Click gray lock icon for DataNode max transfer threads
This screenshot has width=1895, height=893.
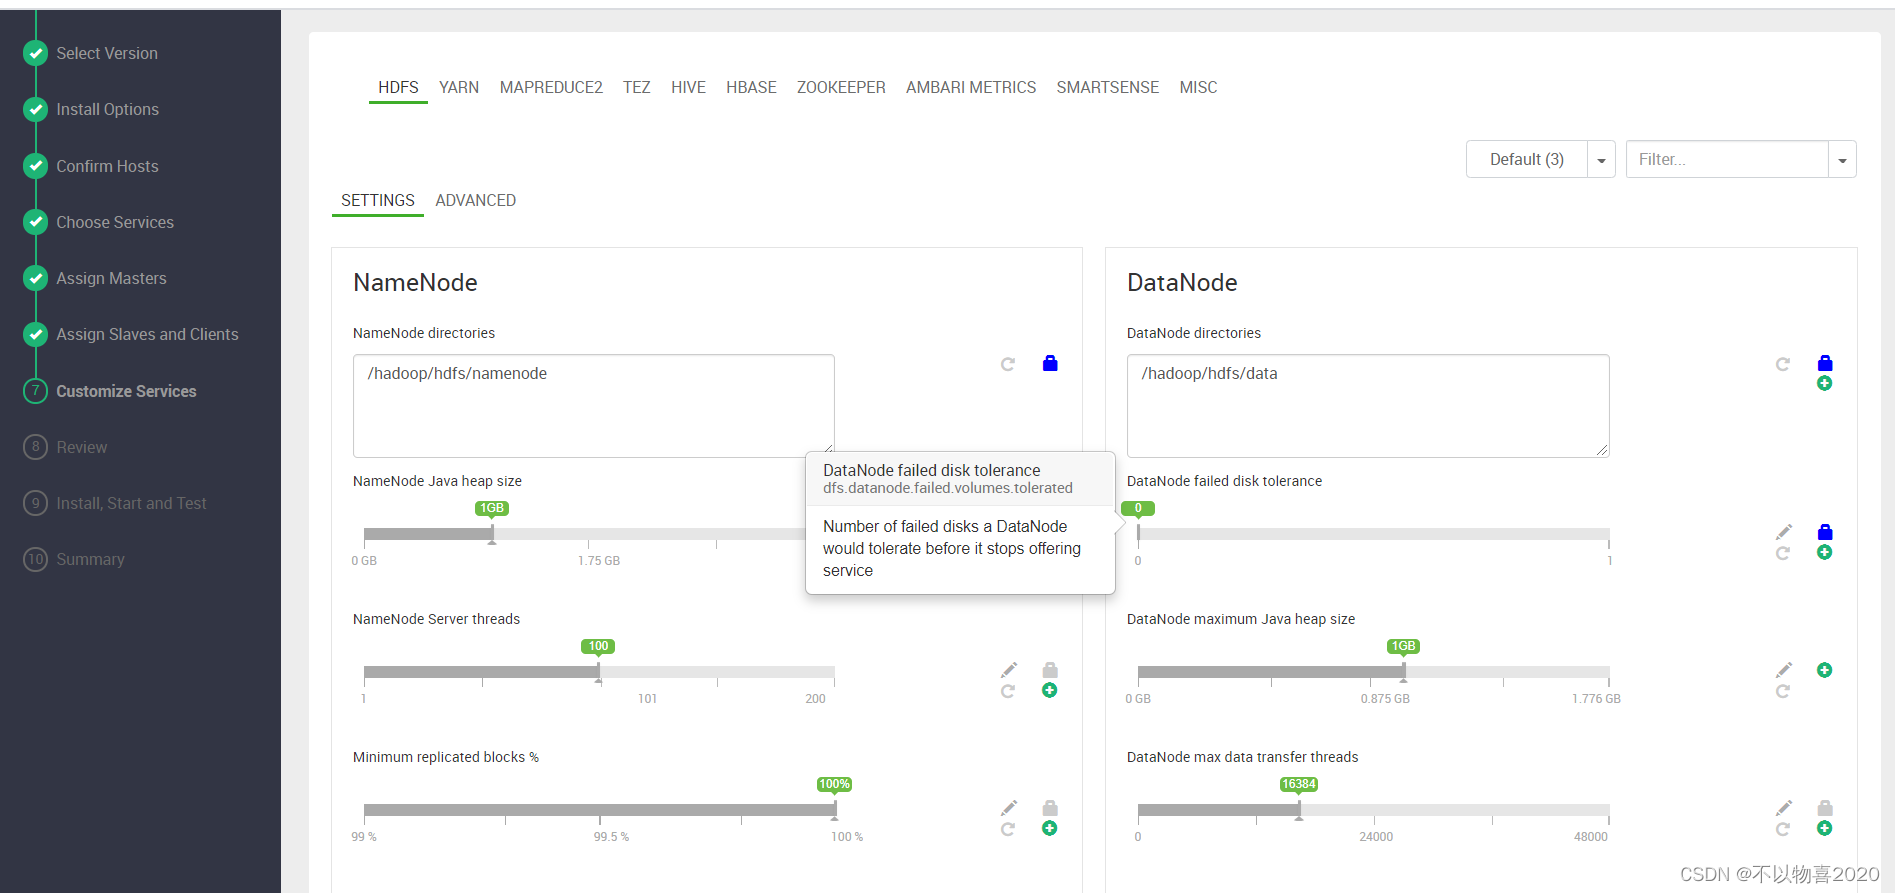point(1825,807)
